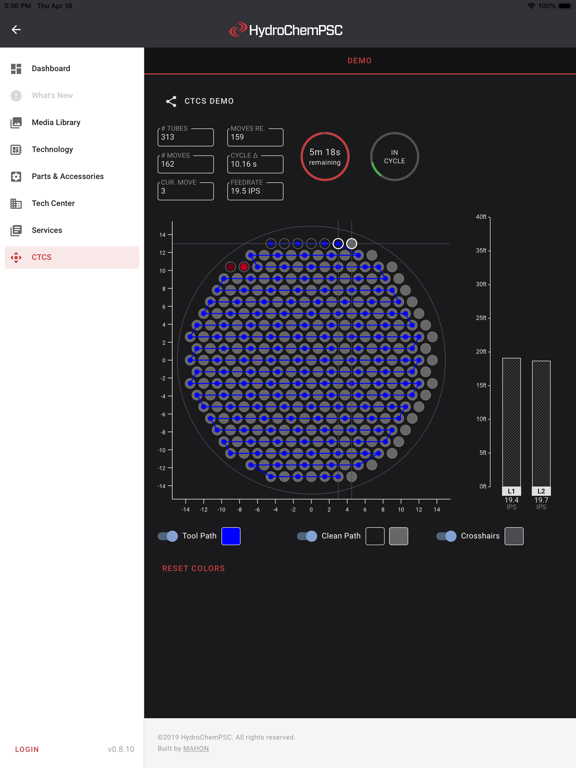The image size is (576, 768).
Task: Open Dashboard via its grid icon
Action: [16, 69]
